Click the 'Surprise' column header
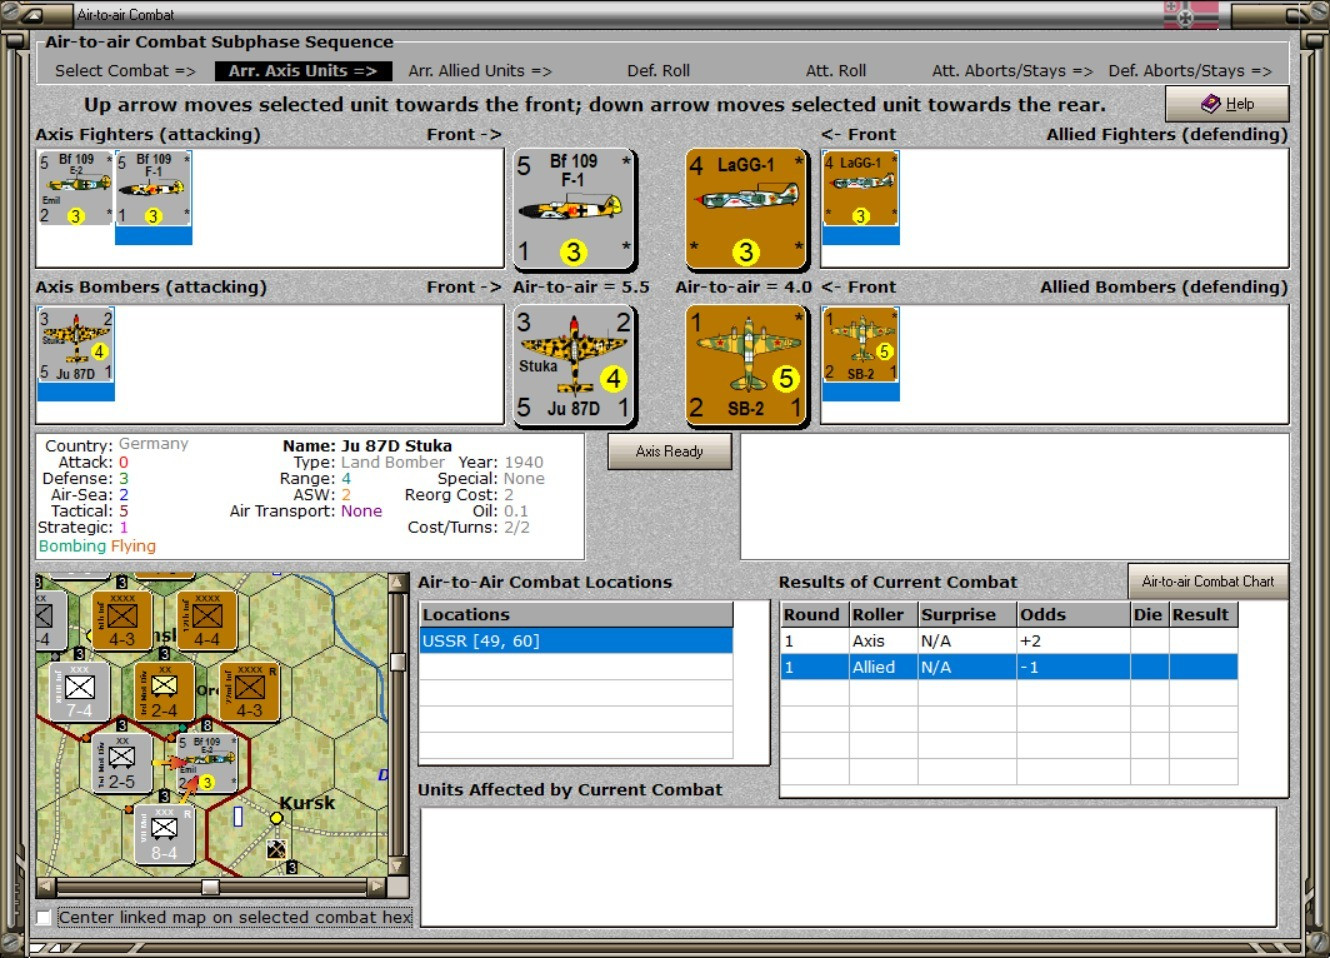Viewport: 1330px width, 958px height. coord(966,615)
